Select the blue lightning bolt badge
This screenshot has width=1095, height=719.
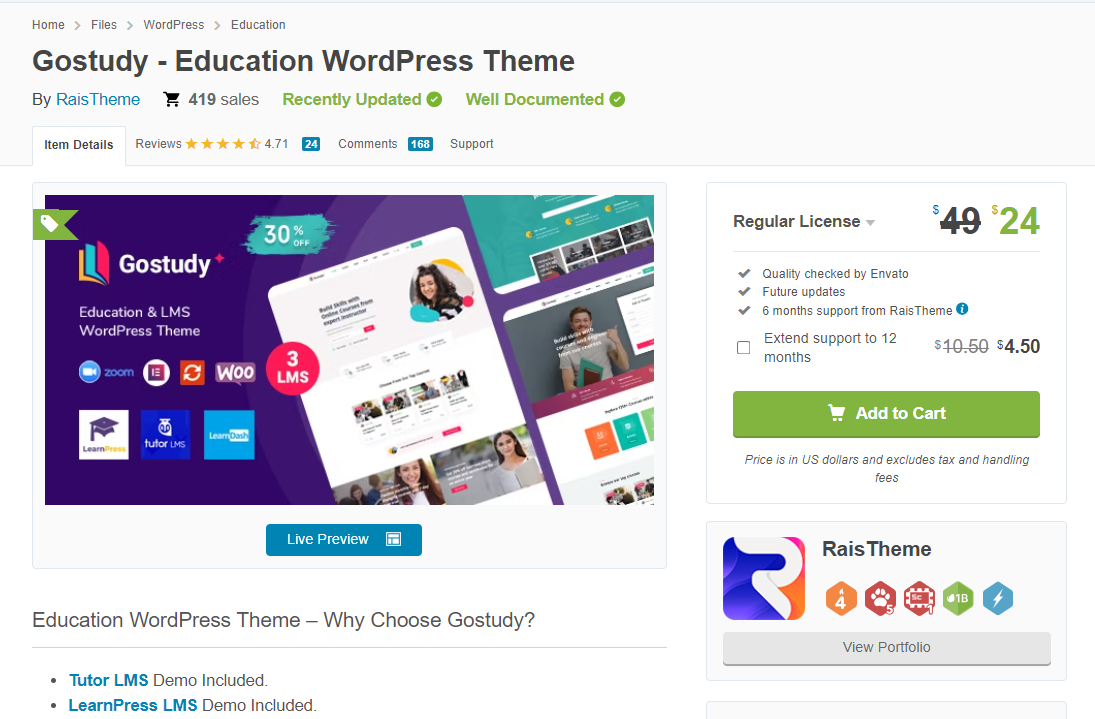coord(998,597)
